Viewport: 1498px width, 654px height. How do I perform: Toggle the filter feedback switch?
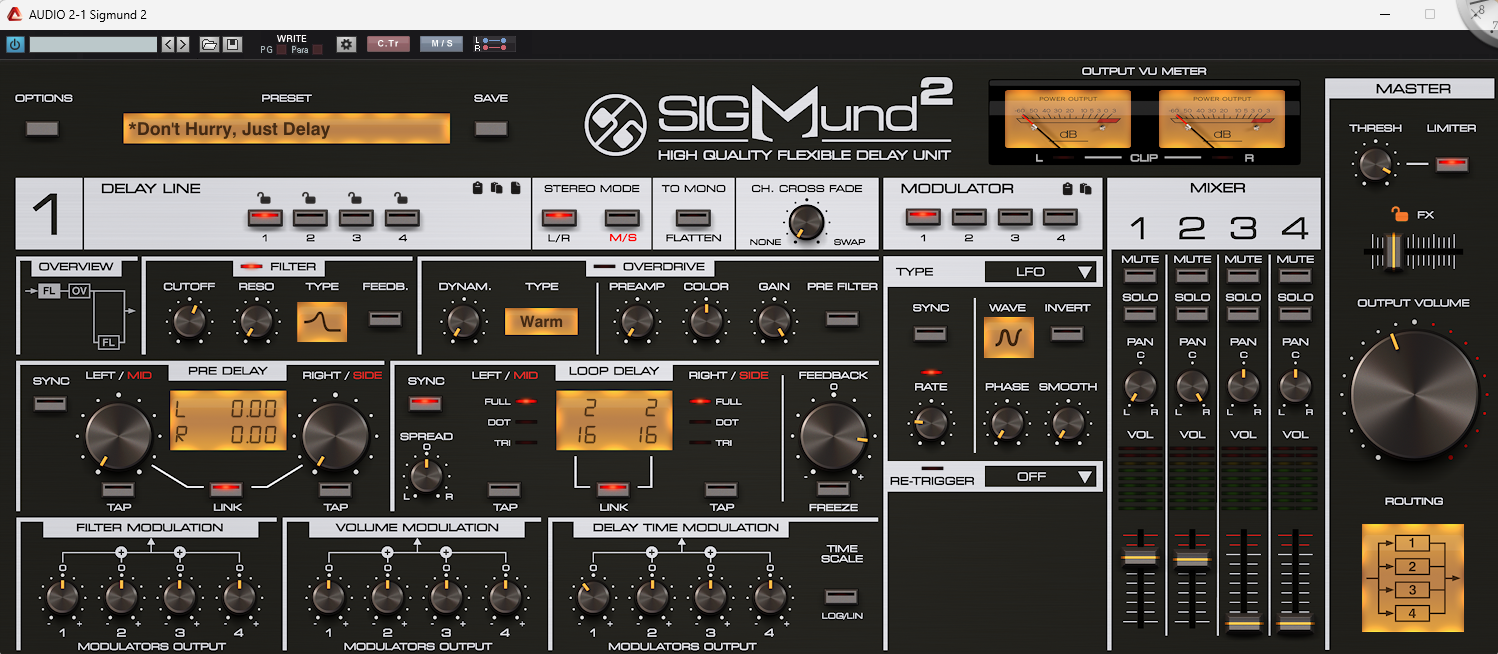(385, 319)
